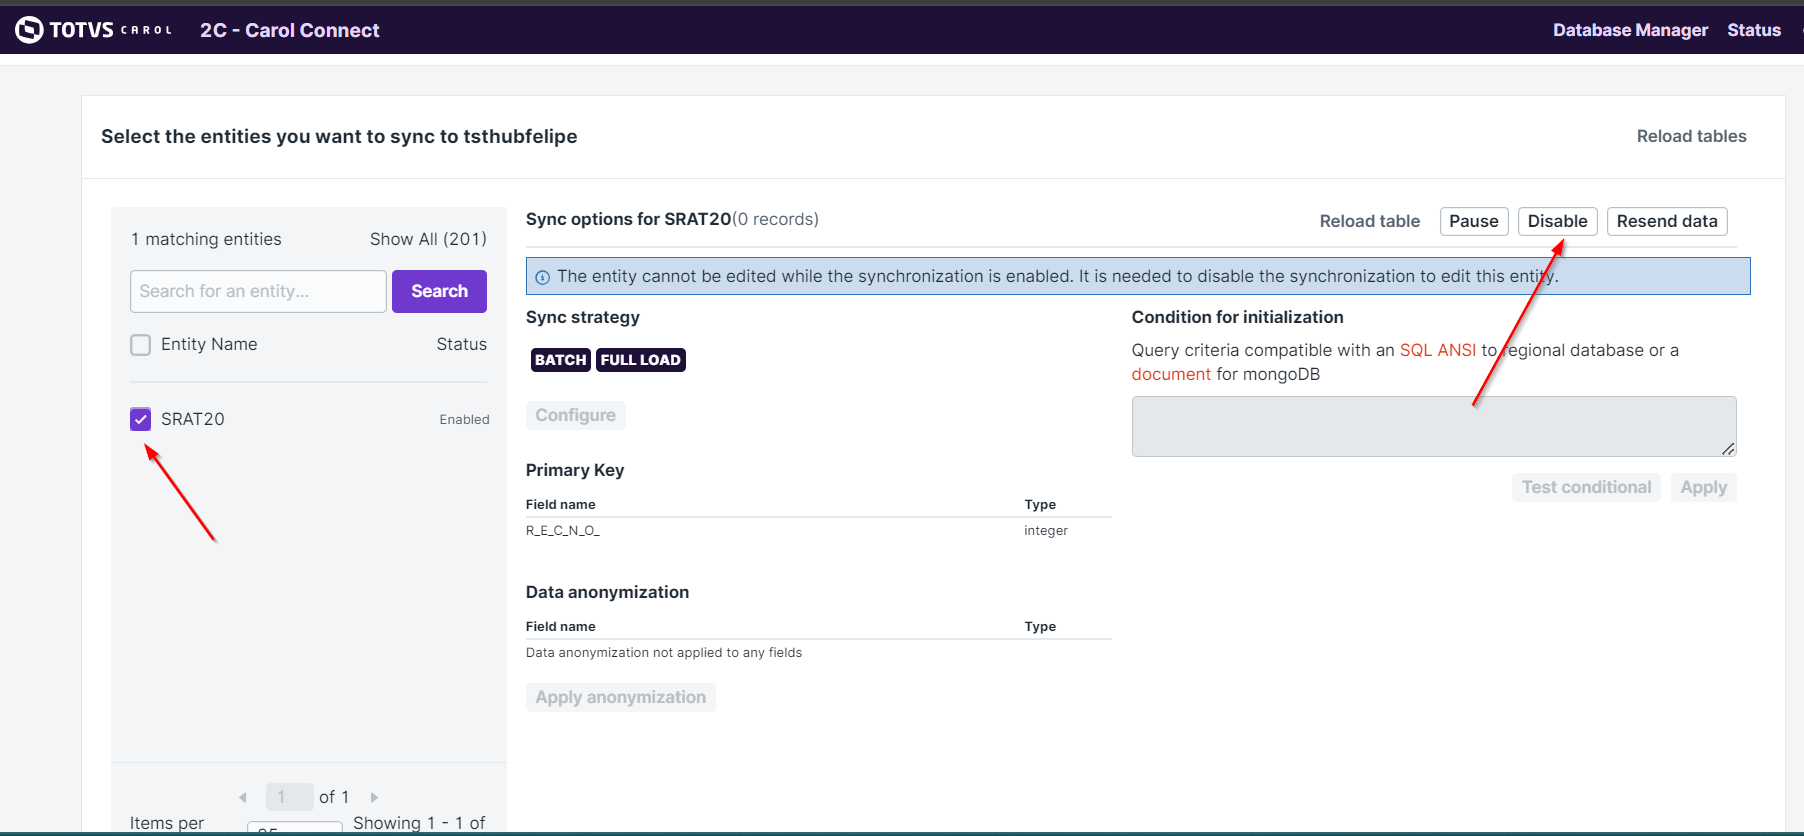
Task: Pause the SRAT20 synchronization
Action: point(1473,221)
